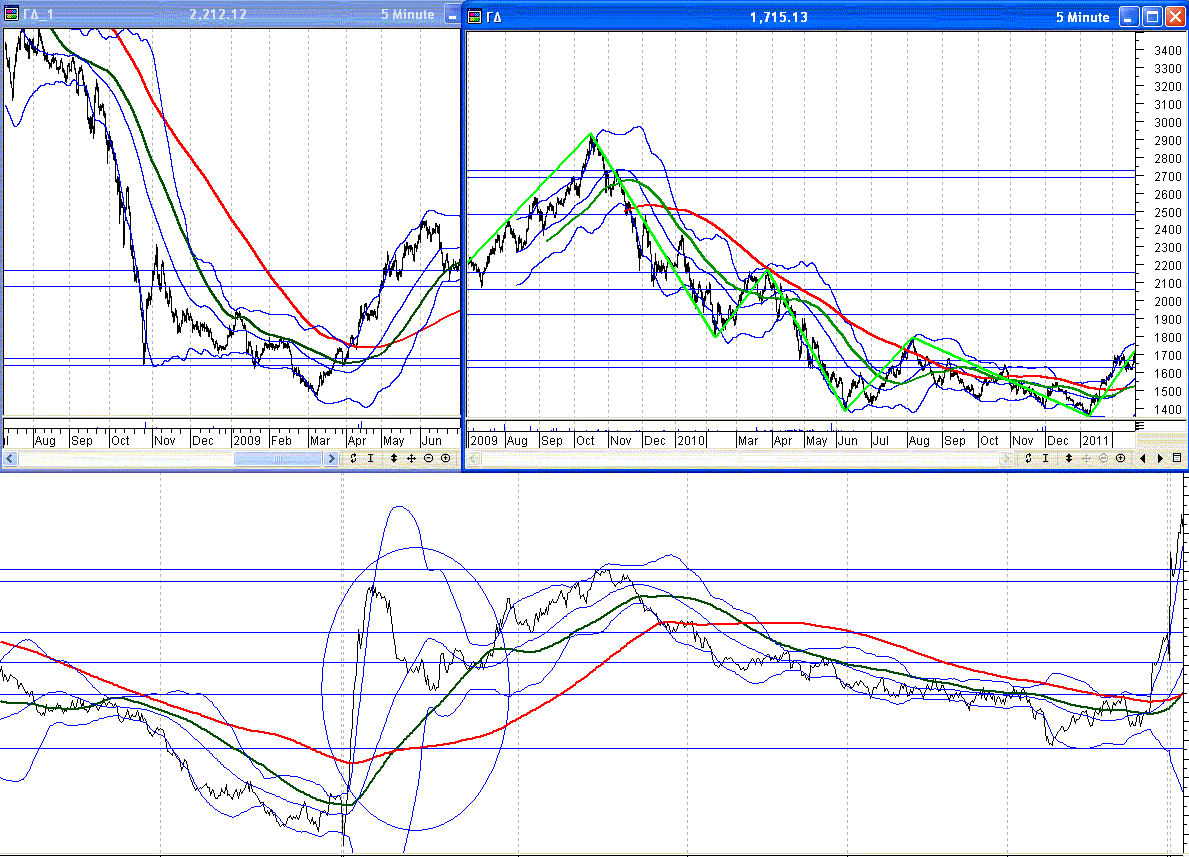Zoom out the left chart with minus icon

(428, 458)
